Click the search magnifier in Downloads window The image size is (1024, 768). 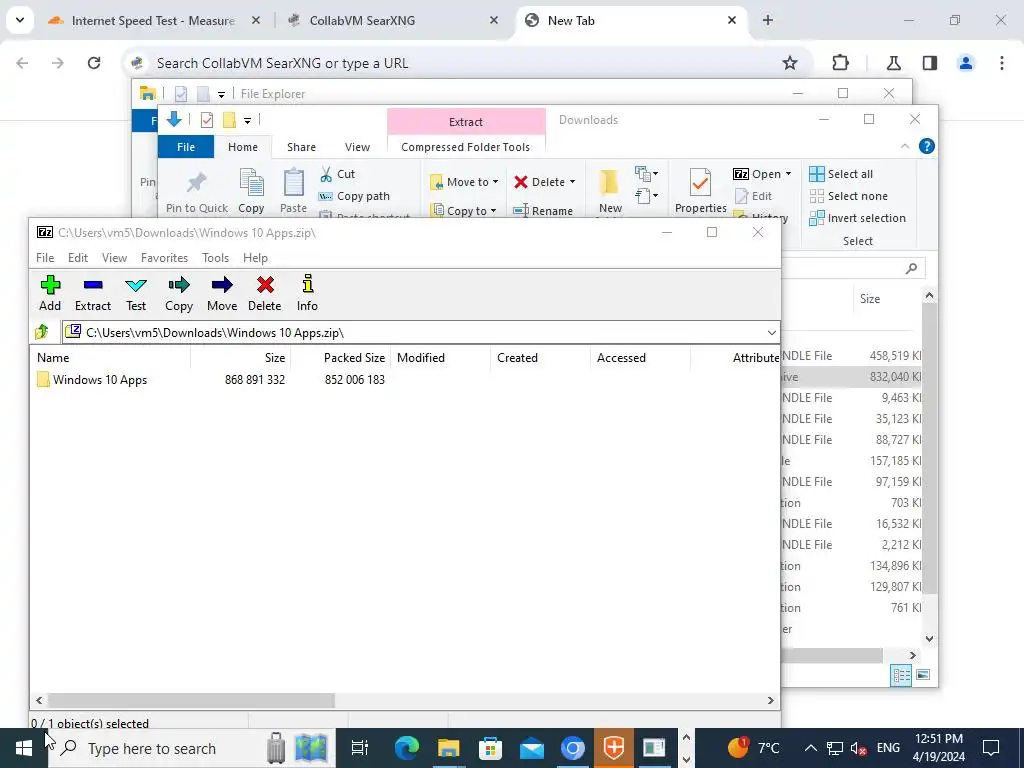pos(911,268)
